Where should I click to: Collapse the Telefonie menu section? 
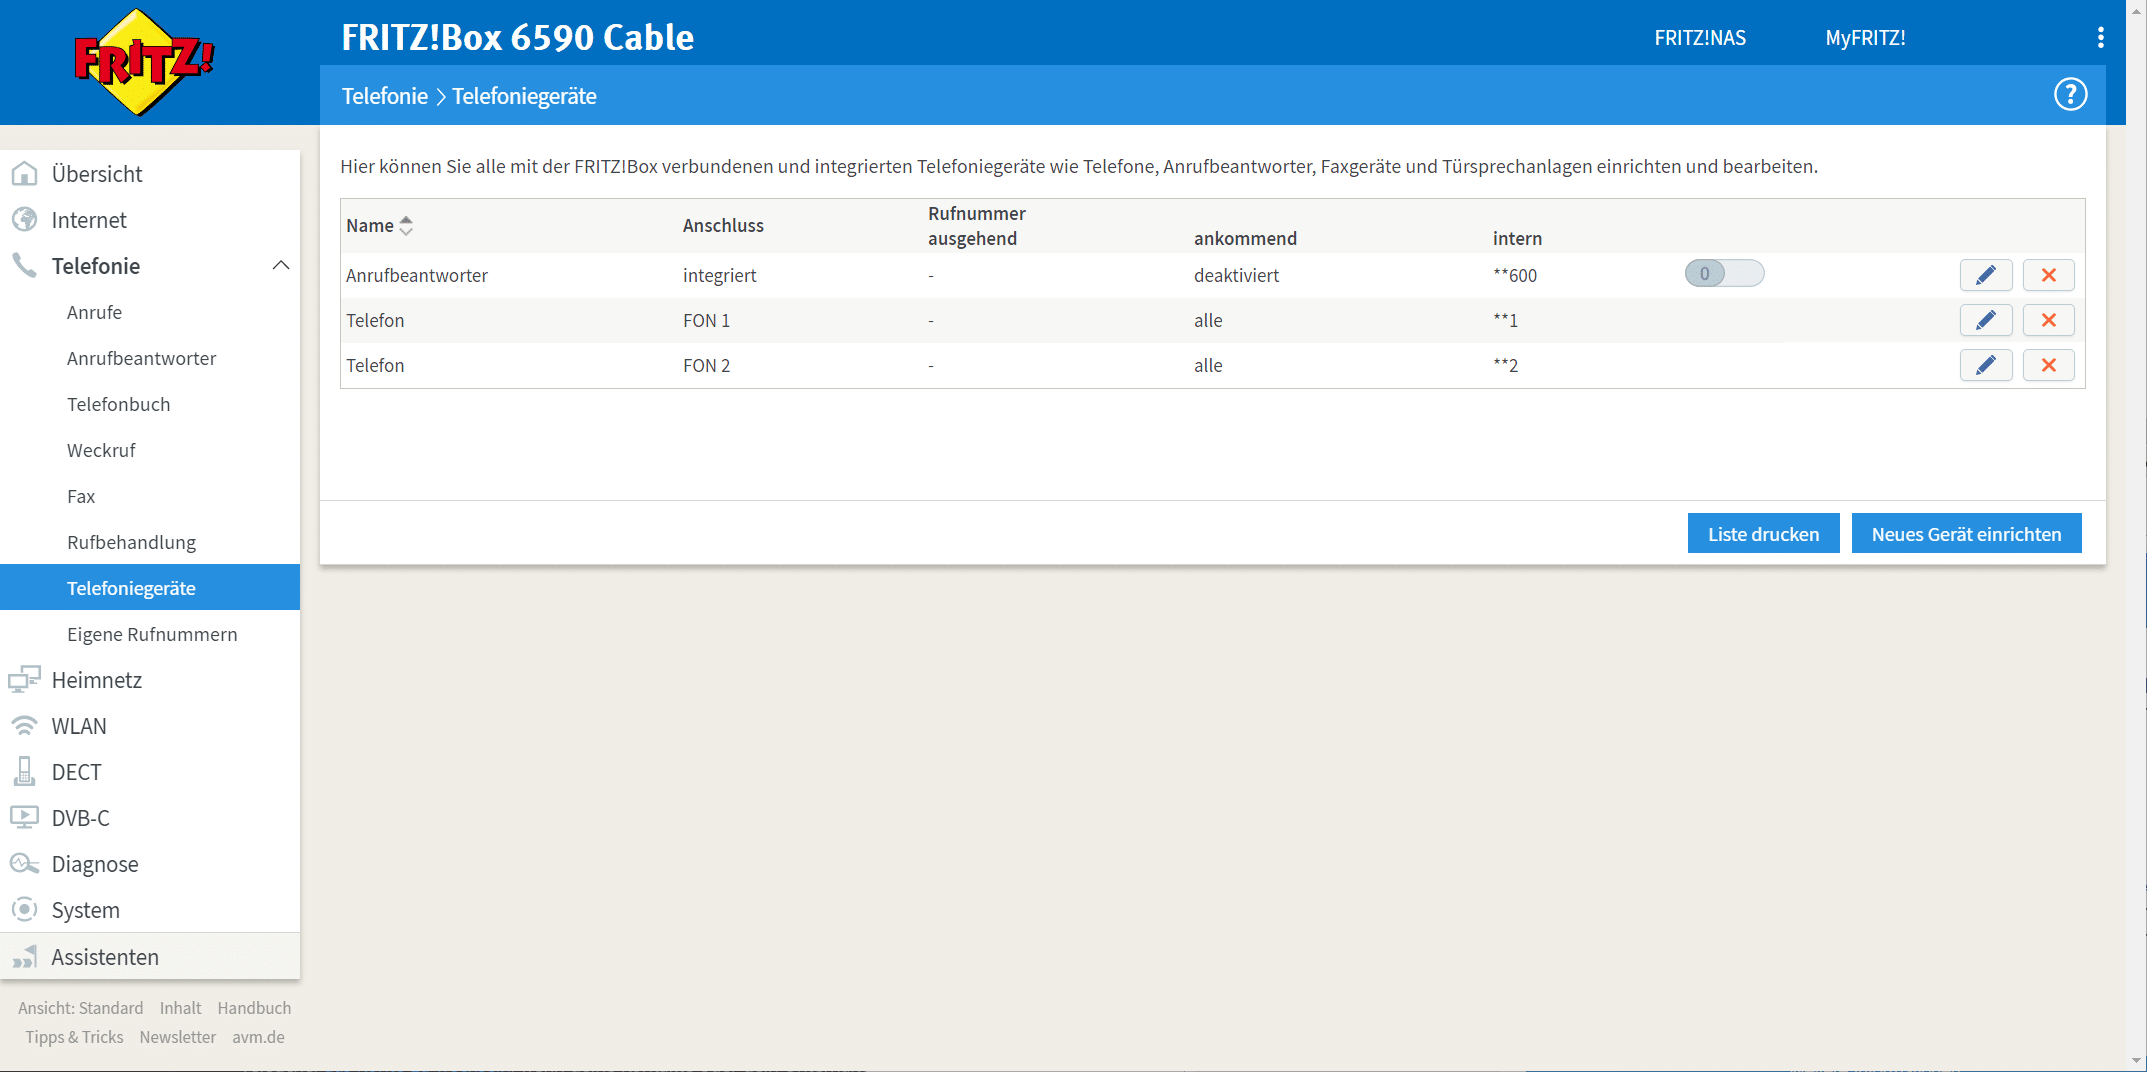280,266
